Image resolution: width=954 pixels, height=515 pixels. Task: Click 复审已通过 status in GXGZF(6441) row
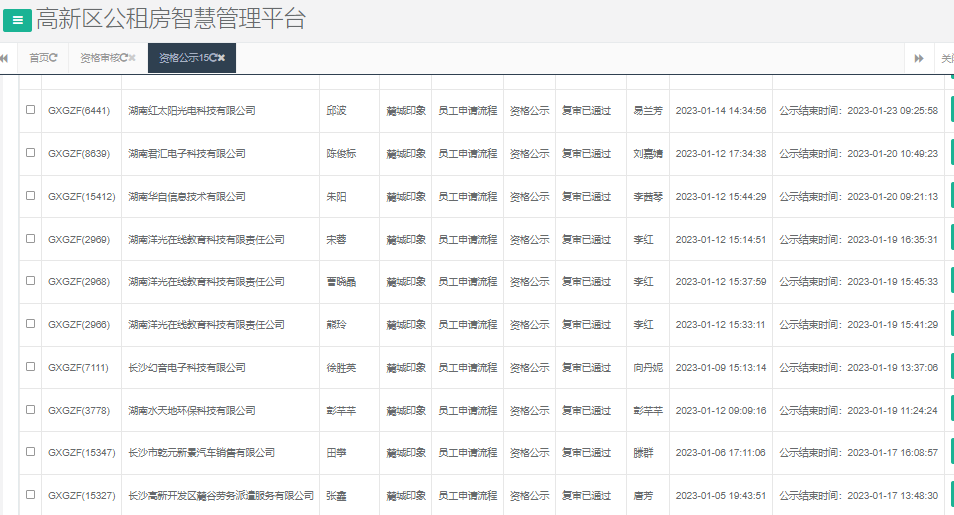pos(587,111)
